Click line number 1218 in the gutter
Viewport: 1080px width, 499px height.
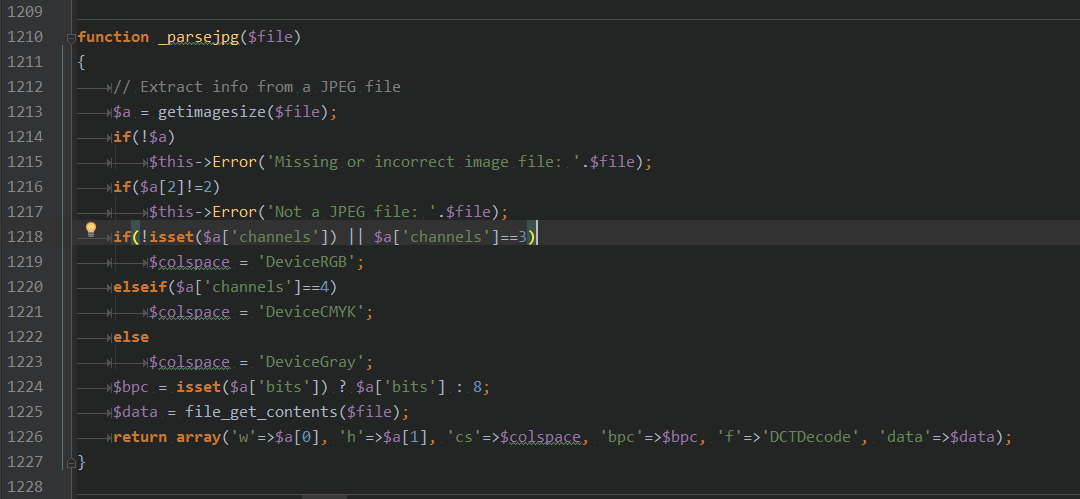(25, 237)
